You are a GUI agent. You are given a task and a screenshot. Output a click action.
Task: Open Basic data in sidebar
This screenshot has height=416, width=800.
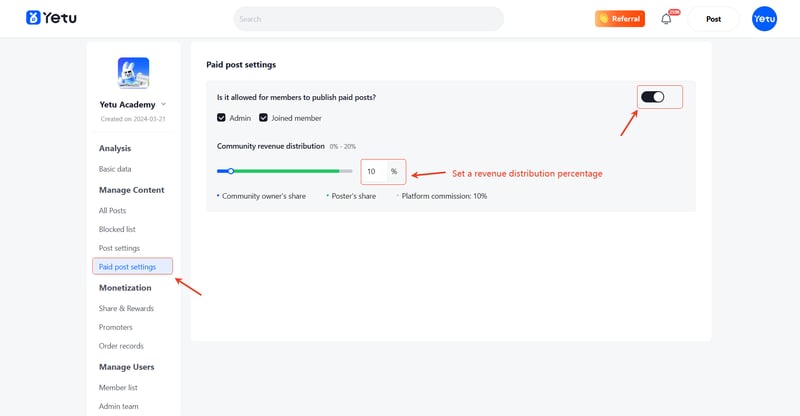click(115, 169)
